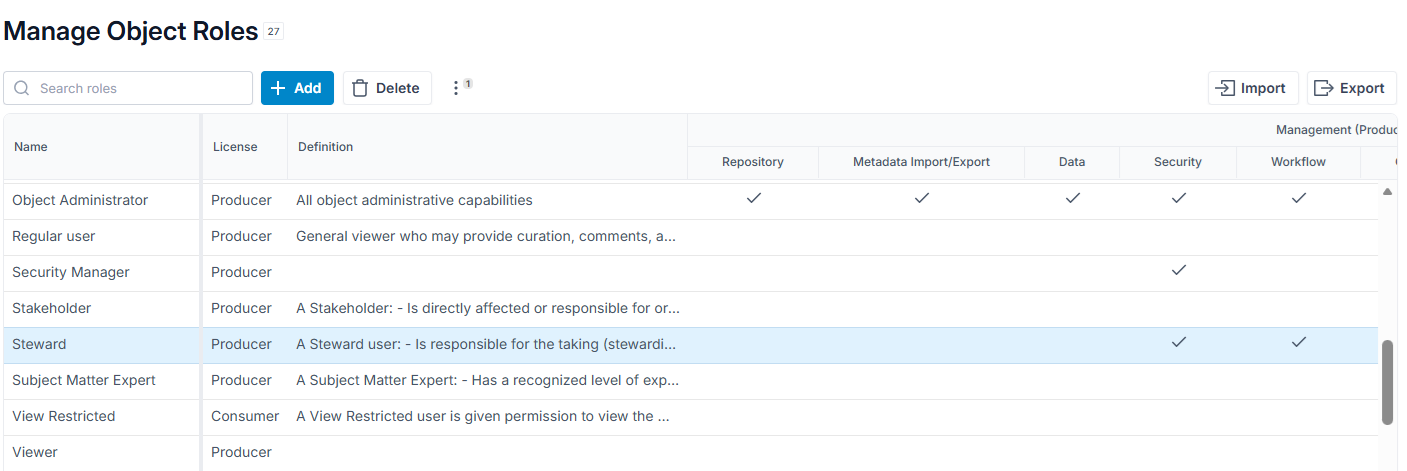The width and height of the screenshot is (1407, 471).
Task: Toggle Workflow capability for Object Administrator
Action: pyautogui.click(x=1299, y=199)
